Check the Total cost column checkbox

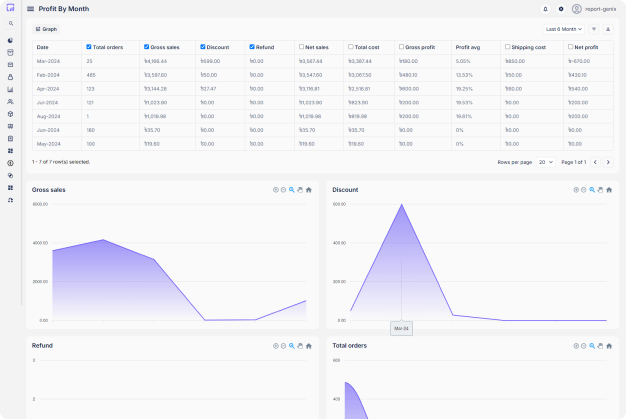[x=351, y=47]
